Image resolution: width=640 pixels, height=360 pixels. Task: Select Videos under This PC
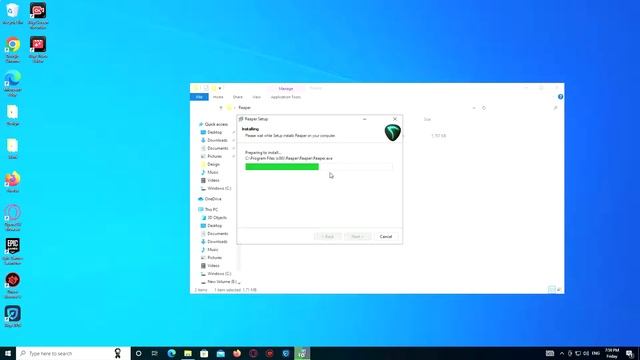(x=210, y=266)
